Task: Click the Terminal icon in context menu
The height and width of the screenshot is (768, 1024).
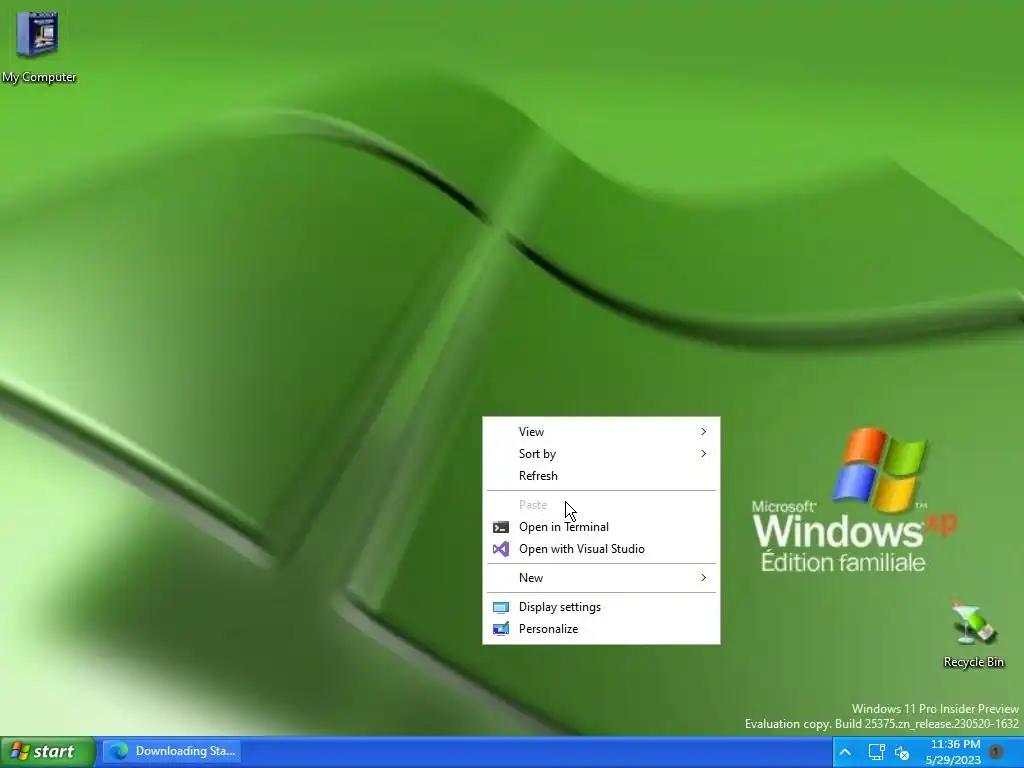Action: [501, 527]
